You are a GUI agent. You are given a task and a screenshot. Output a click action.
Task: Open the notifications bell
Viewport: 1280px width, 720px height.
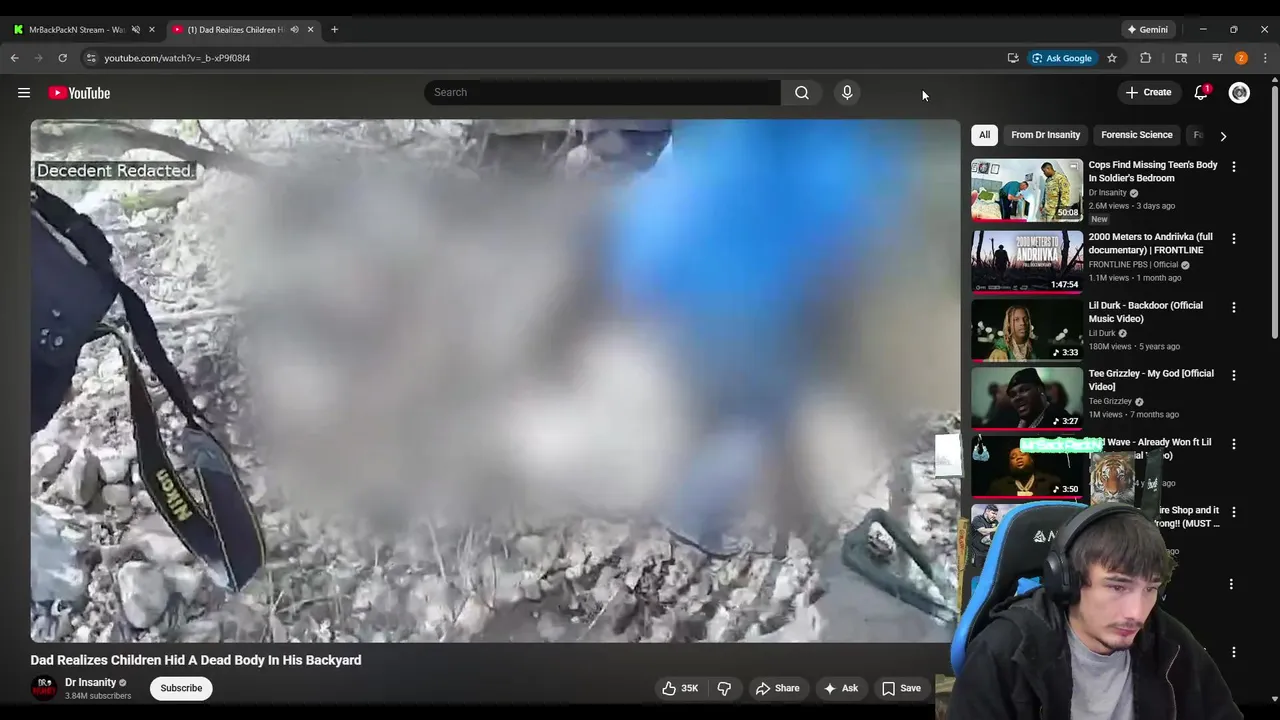pyautogui.click(x=1201, y=92)
